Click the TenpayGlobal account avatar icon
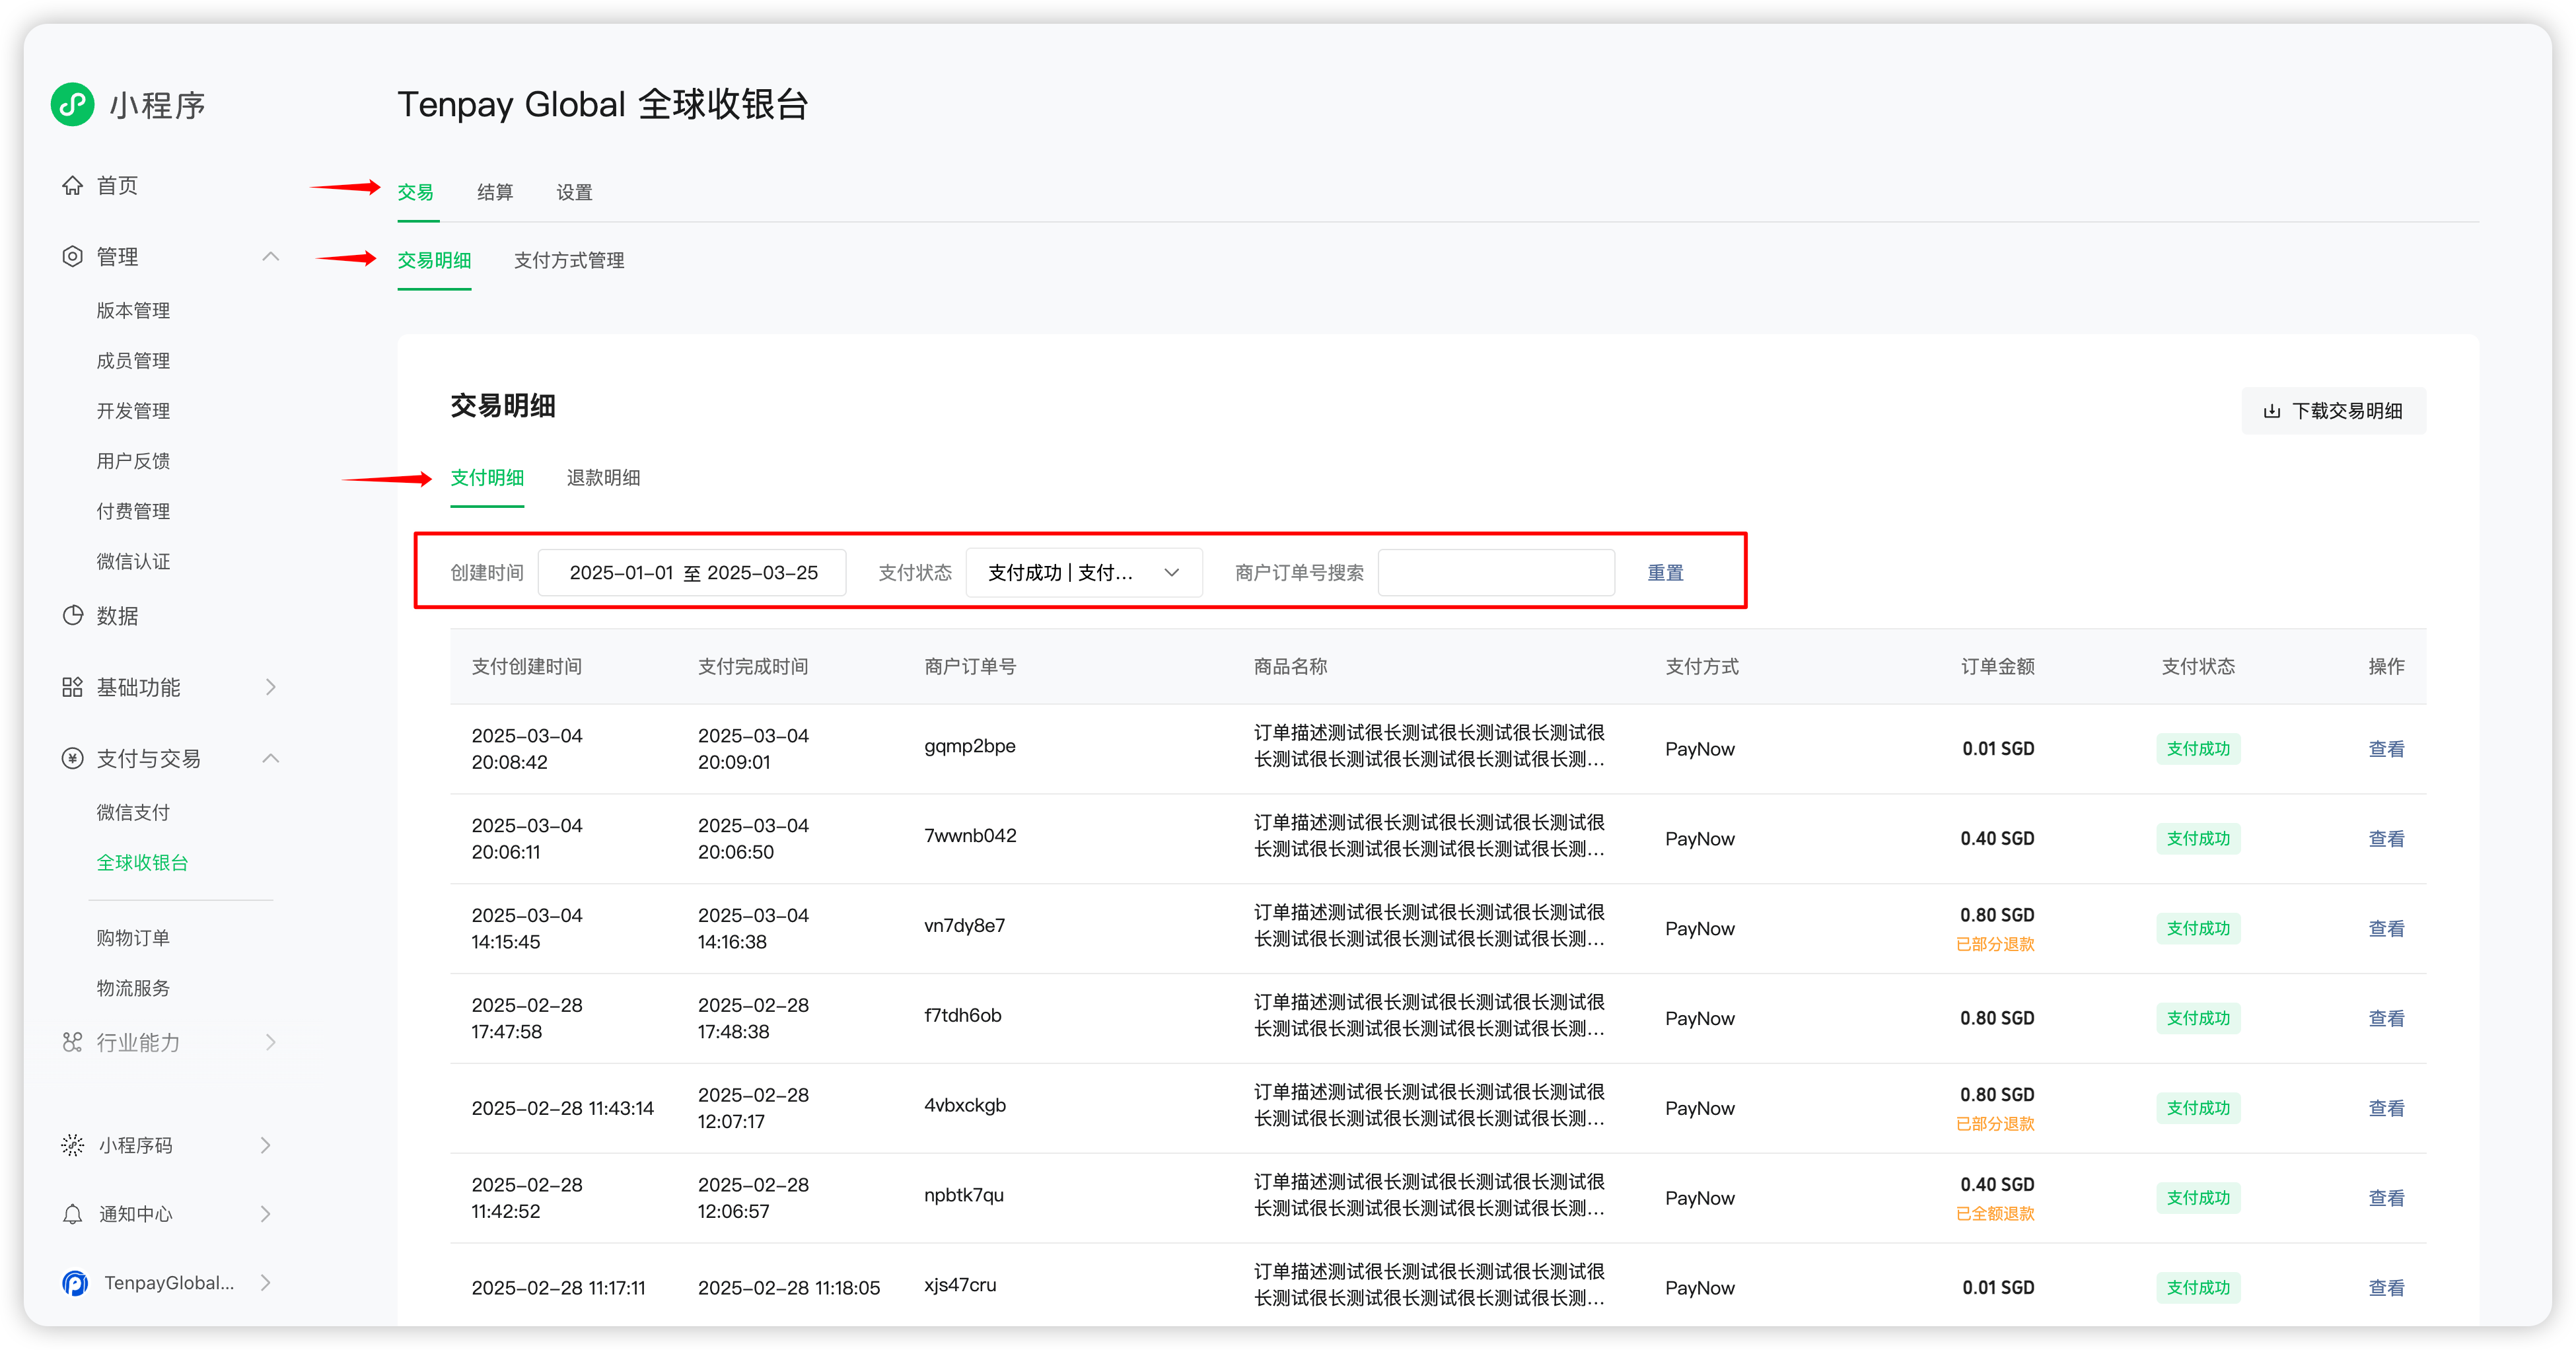This screenshot has height=1350, width=2576. (x=75, y=1283)
